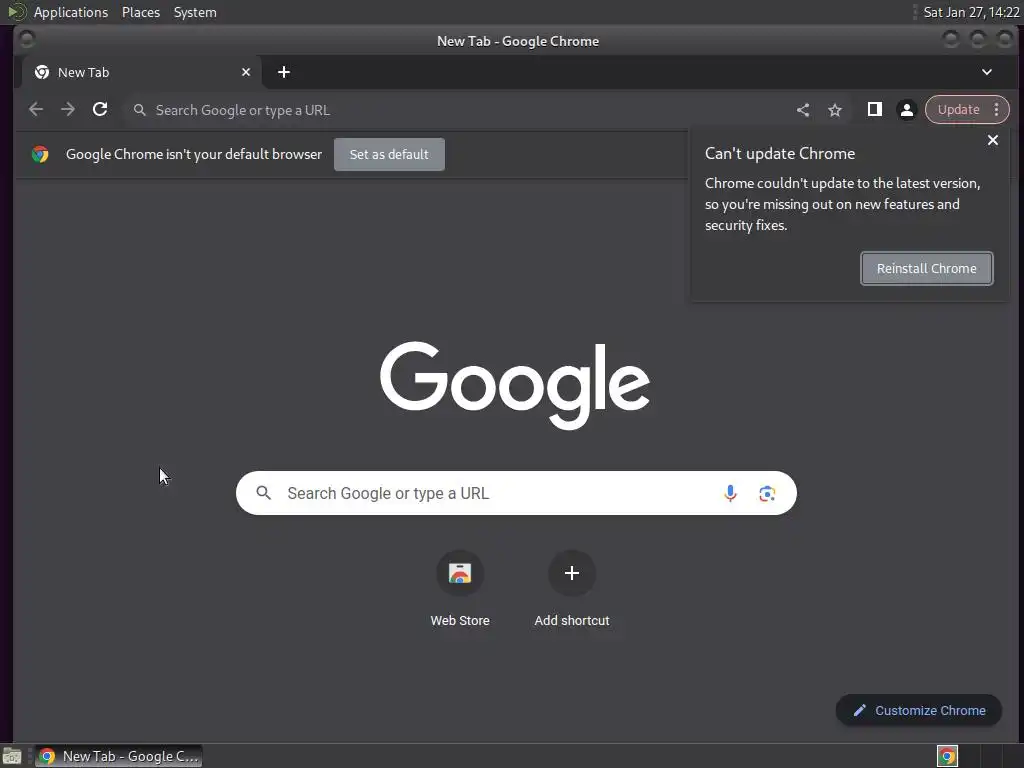Click the Set as default button
The height and width of the screenshot is (768, 1024).
click(x=389, y=155)
